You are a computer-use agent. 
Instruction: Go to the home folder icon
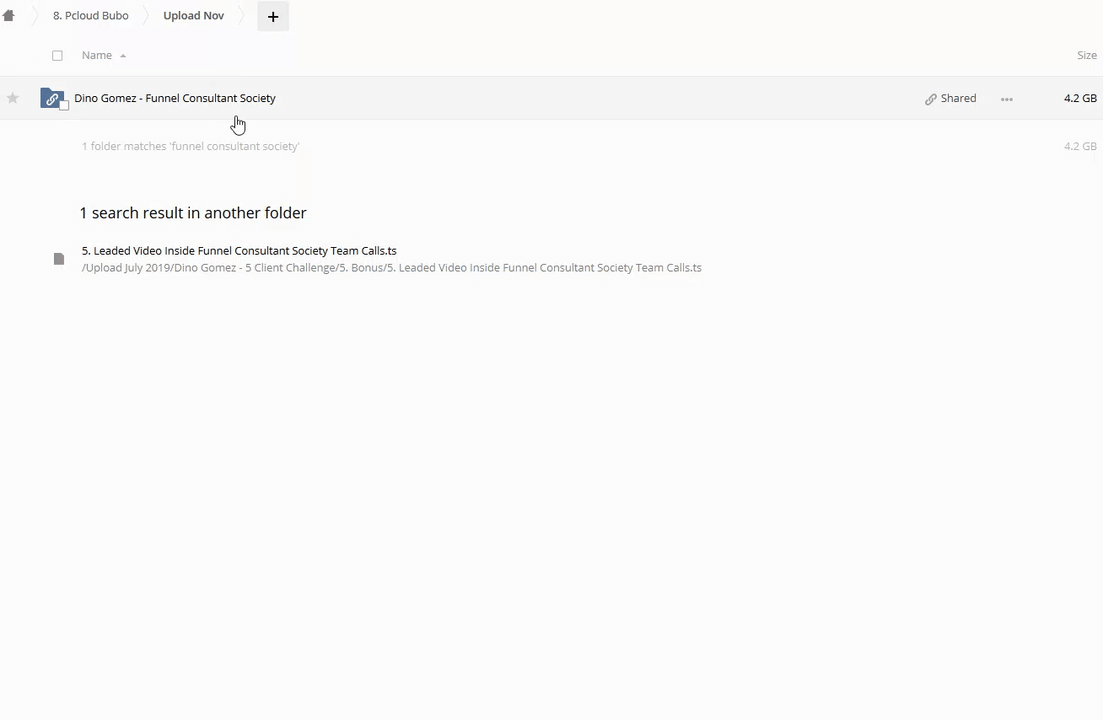point(9,16)
